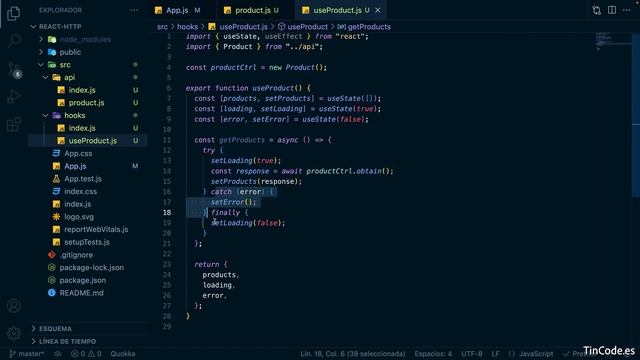Click the code minimap overview
This screenshot has height=360, width=640.
coord(612,41)
